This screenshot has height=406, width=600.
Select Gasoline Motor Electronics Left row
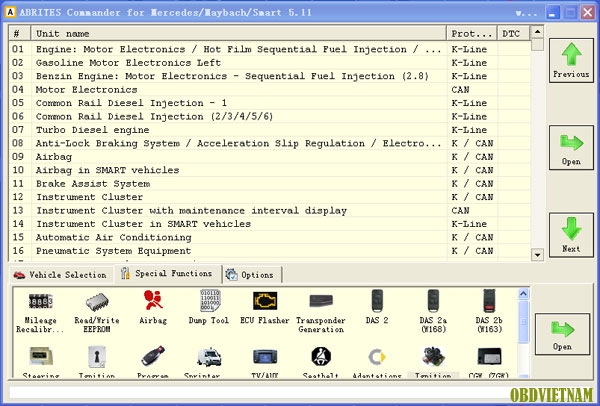pyautogui.click(x=270, y=63)
